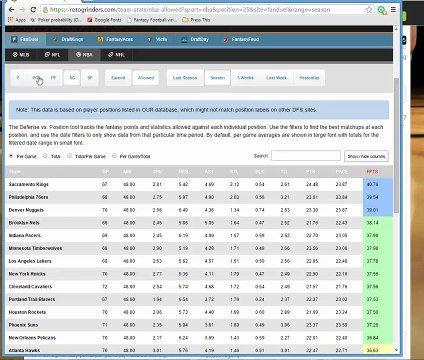Screen dimensions: 424x360
Task: Select the DraftKings site tab
Action: [68, 39]
